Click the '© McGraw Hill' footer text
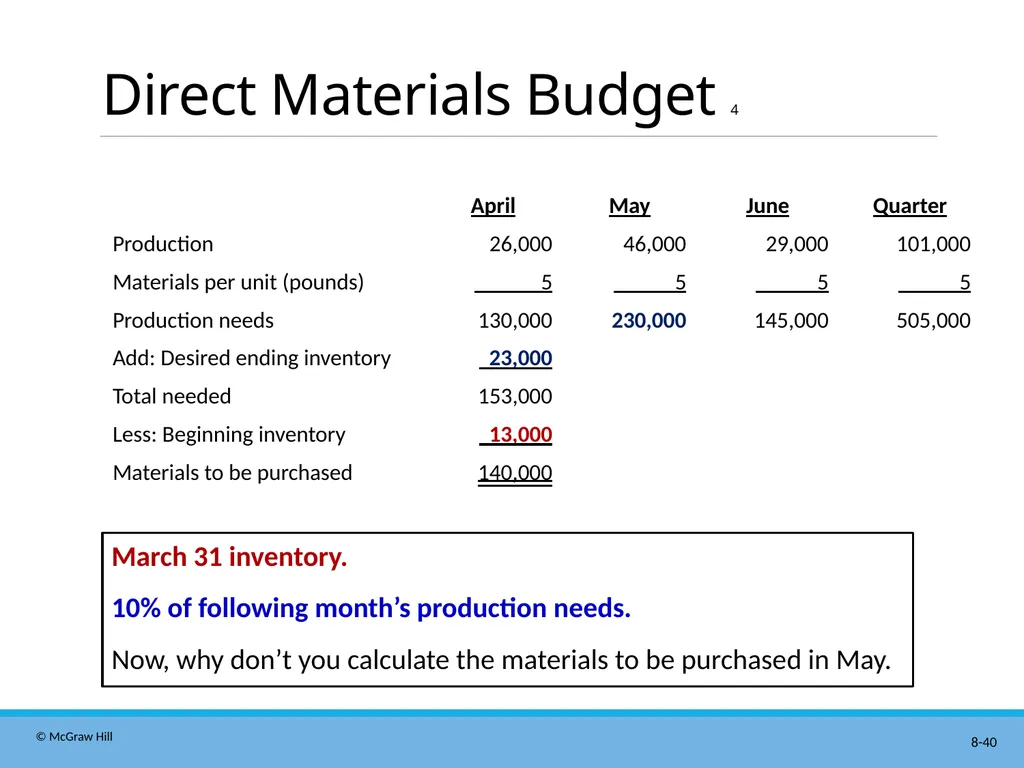1024x768 pixels. (74, 737)
